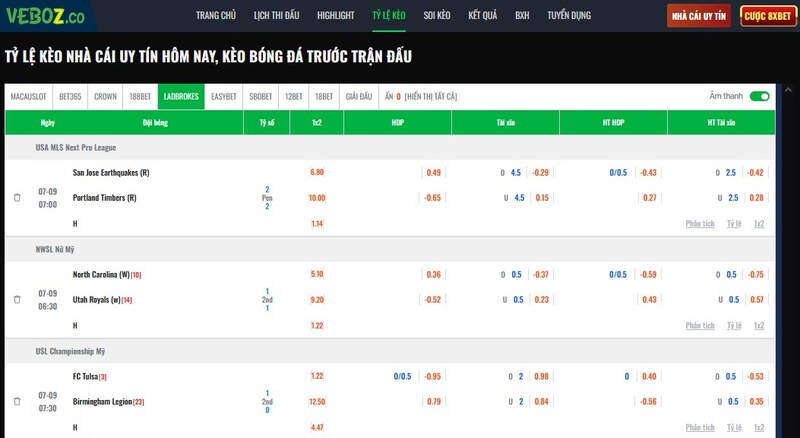Navigate to the BXH rankings page
800x438 pixels.
[x=522, y=16]
